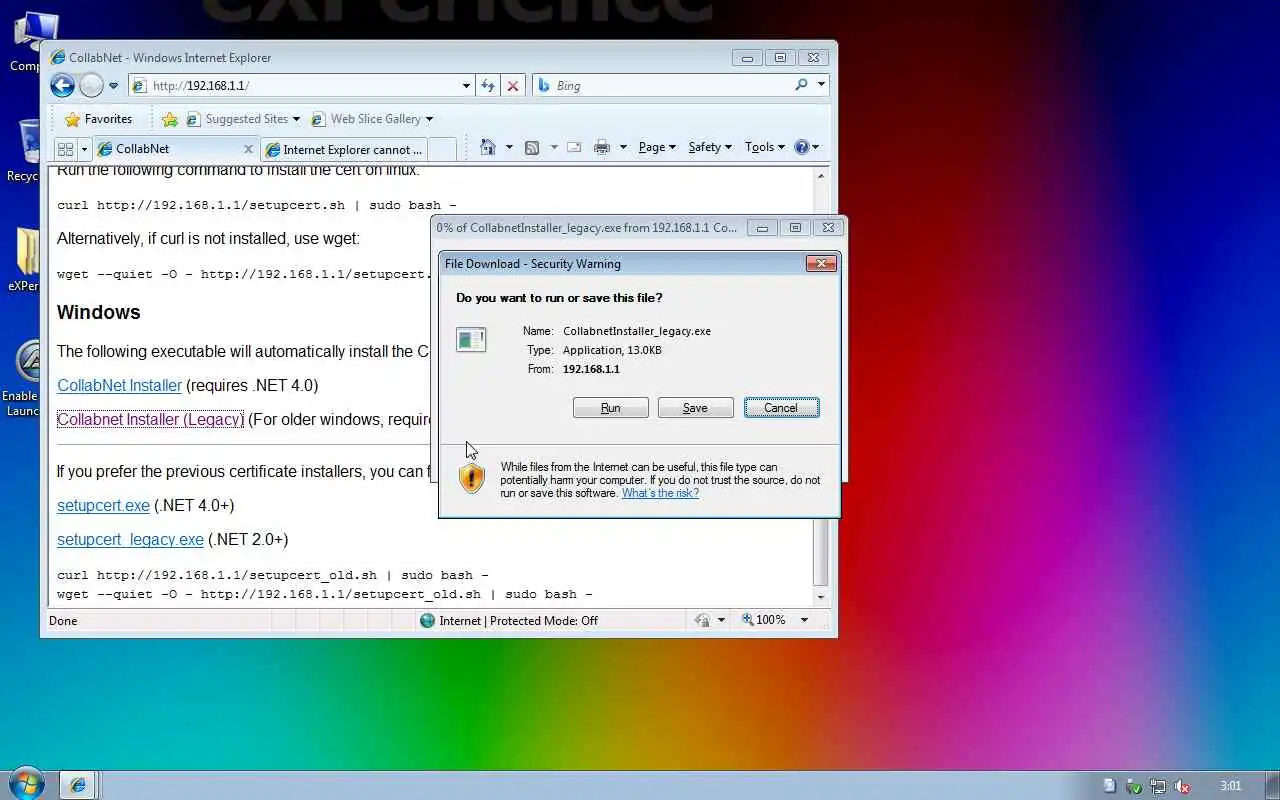The image size is (1280, 800).
Task: Click the application file icon in dialog
Action: 471,340
